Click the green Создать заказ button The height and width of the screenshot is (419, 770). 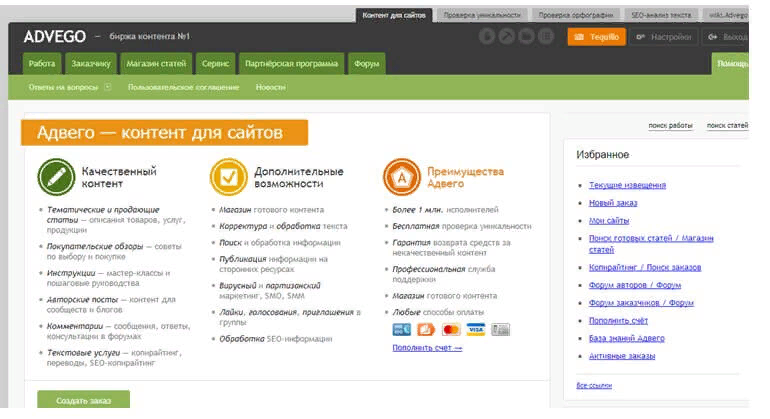(83, 400)
